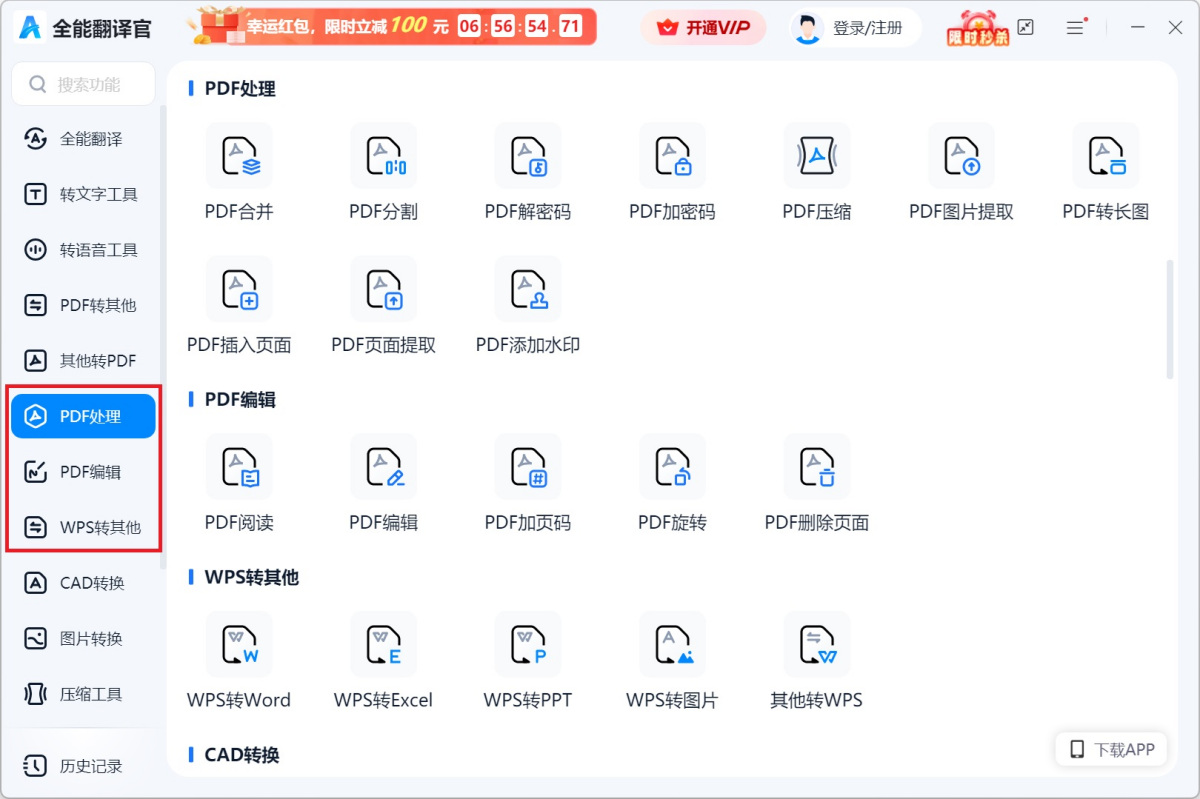The height and width of the screenshot is (799, 1200).
Task: Launch the PDF压缩 compression tool
Action: coord(816,170)
